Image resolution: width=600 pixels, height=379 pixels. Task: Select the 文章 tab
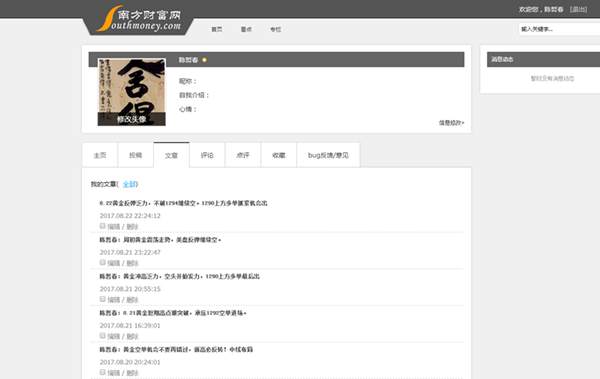(171, 155)
